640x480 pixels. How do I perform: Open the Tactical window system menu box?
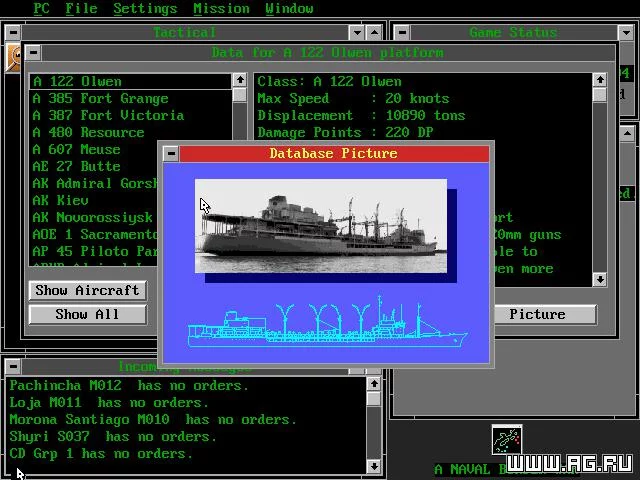[13, 32]
